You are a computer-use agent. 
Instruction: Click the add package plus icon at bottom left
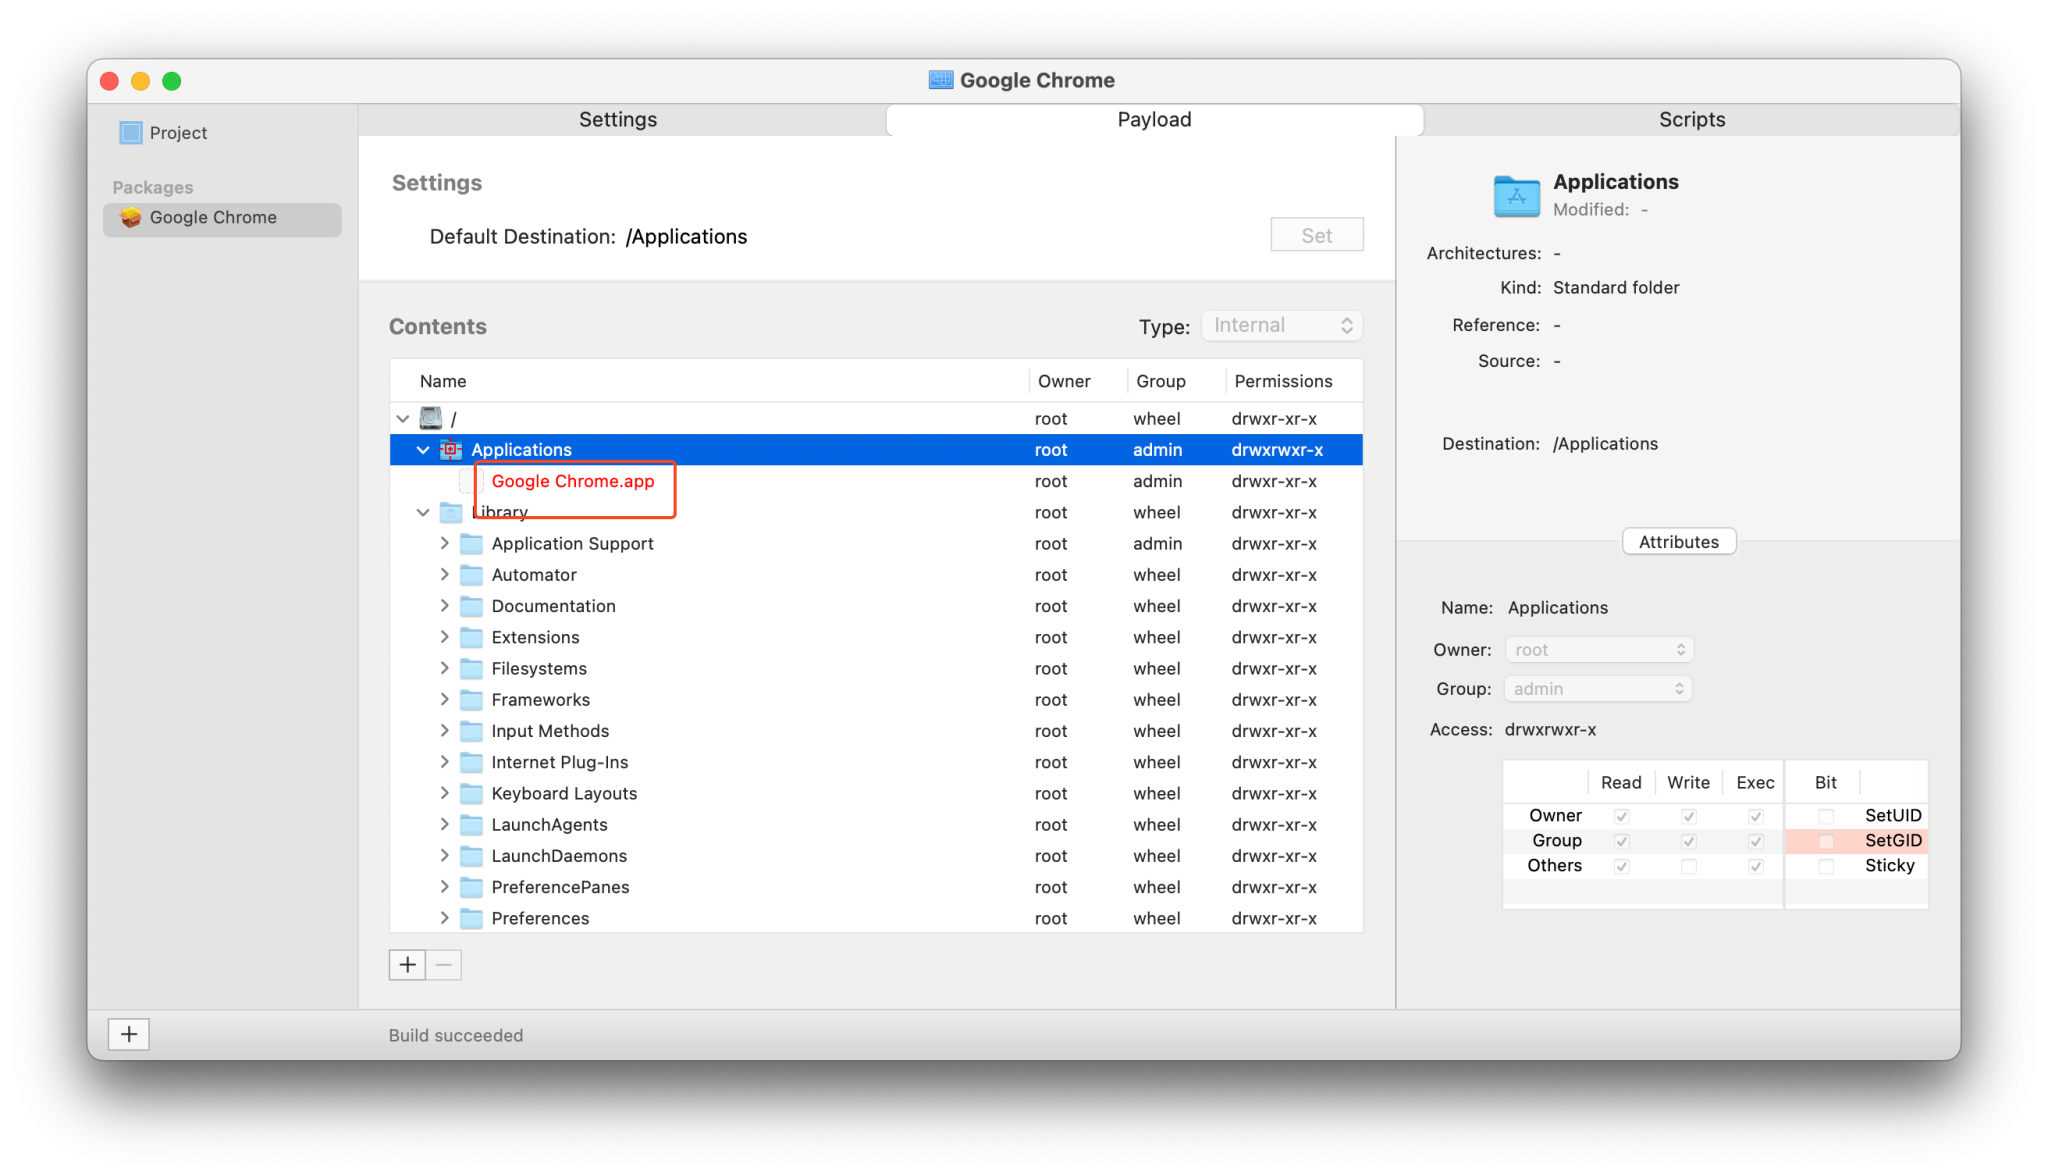129,1034
